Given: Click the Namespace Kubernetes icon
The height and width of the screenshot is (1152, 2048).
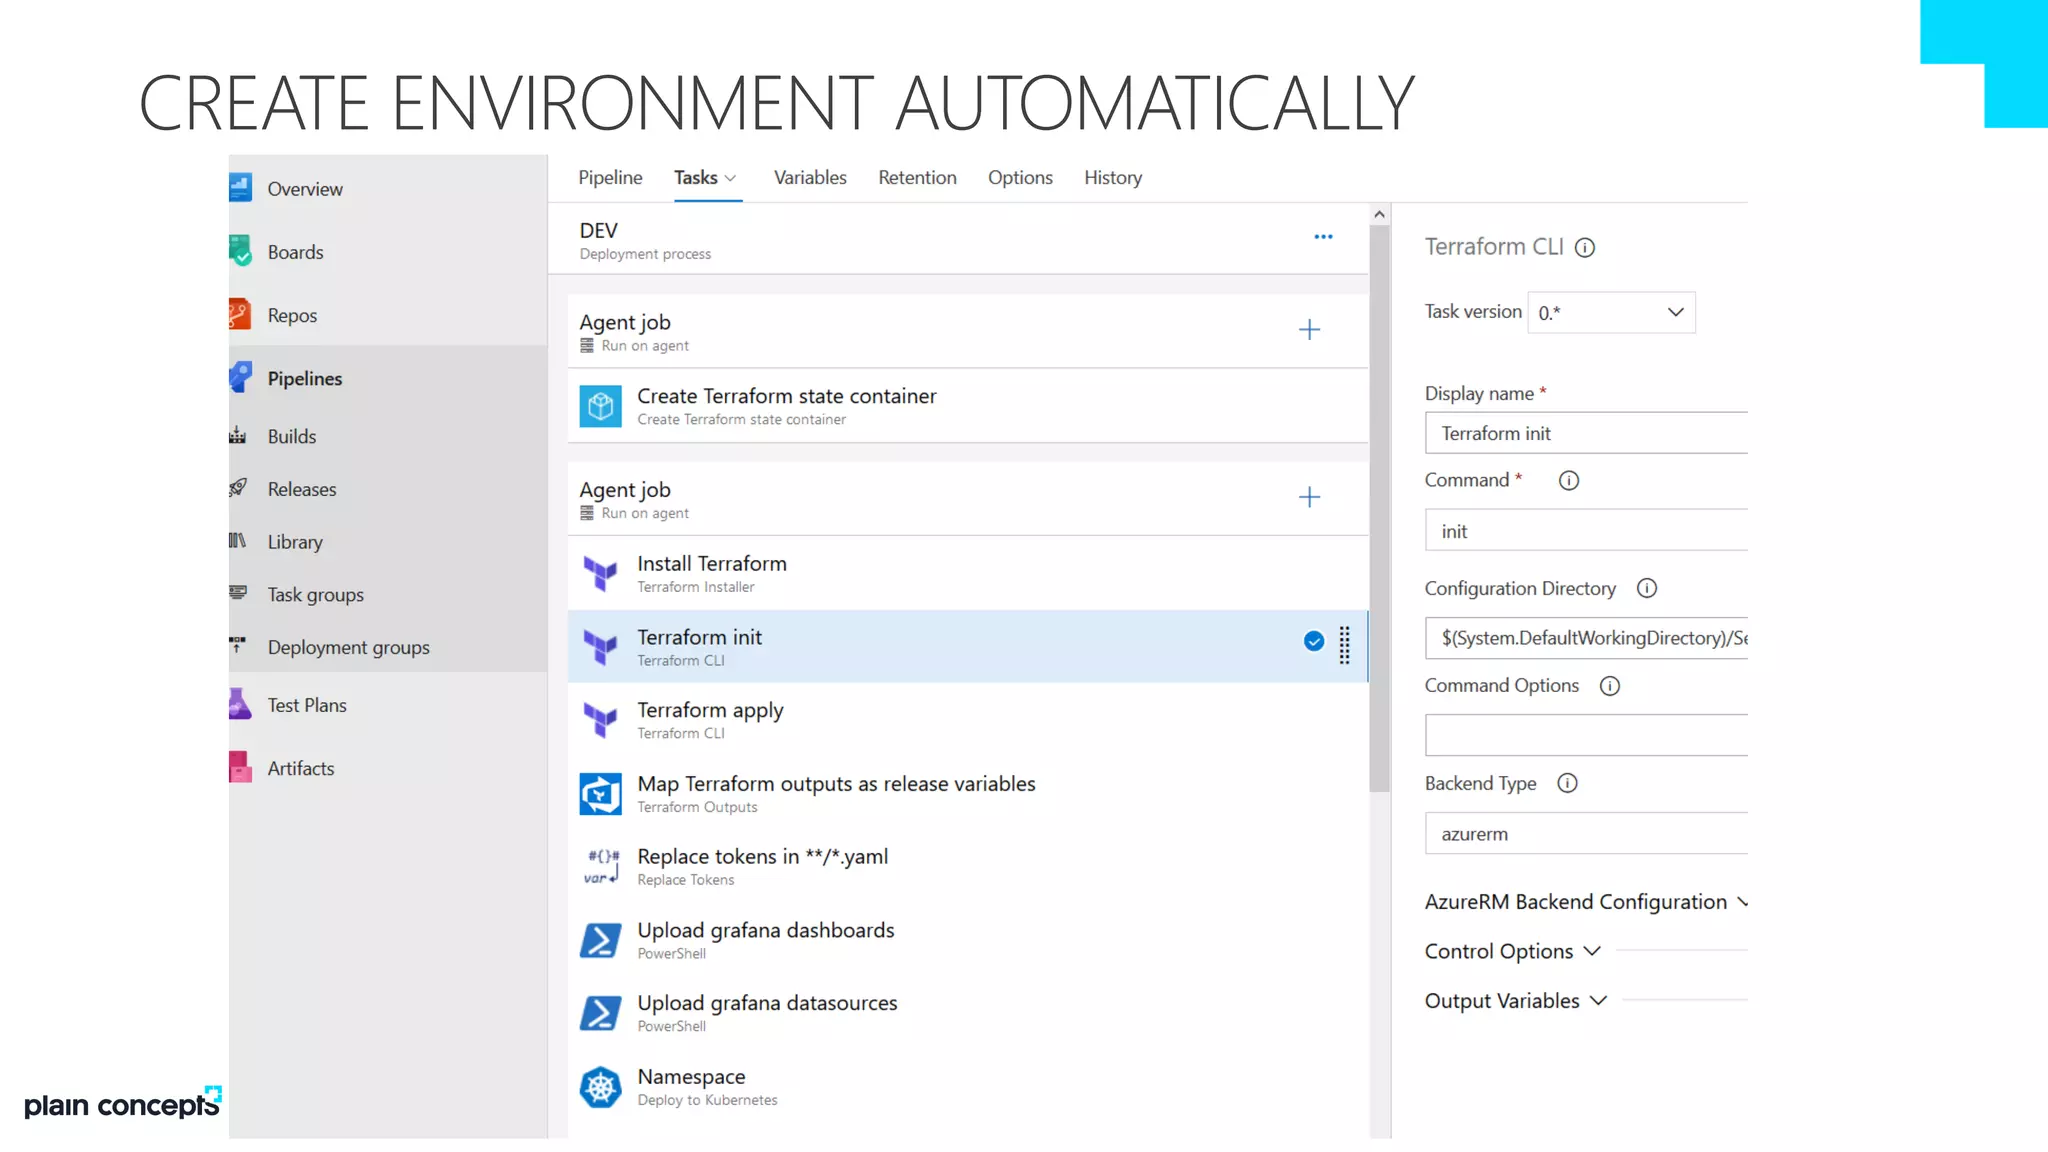Looking at the screenshot, I should point(600,1087).
